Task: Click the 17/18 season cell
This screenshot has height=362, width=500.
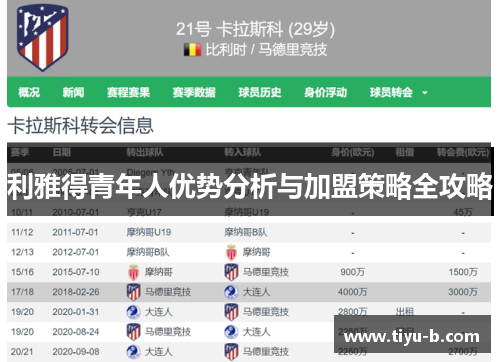Action: pos(22,292)
